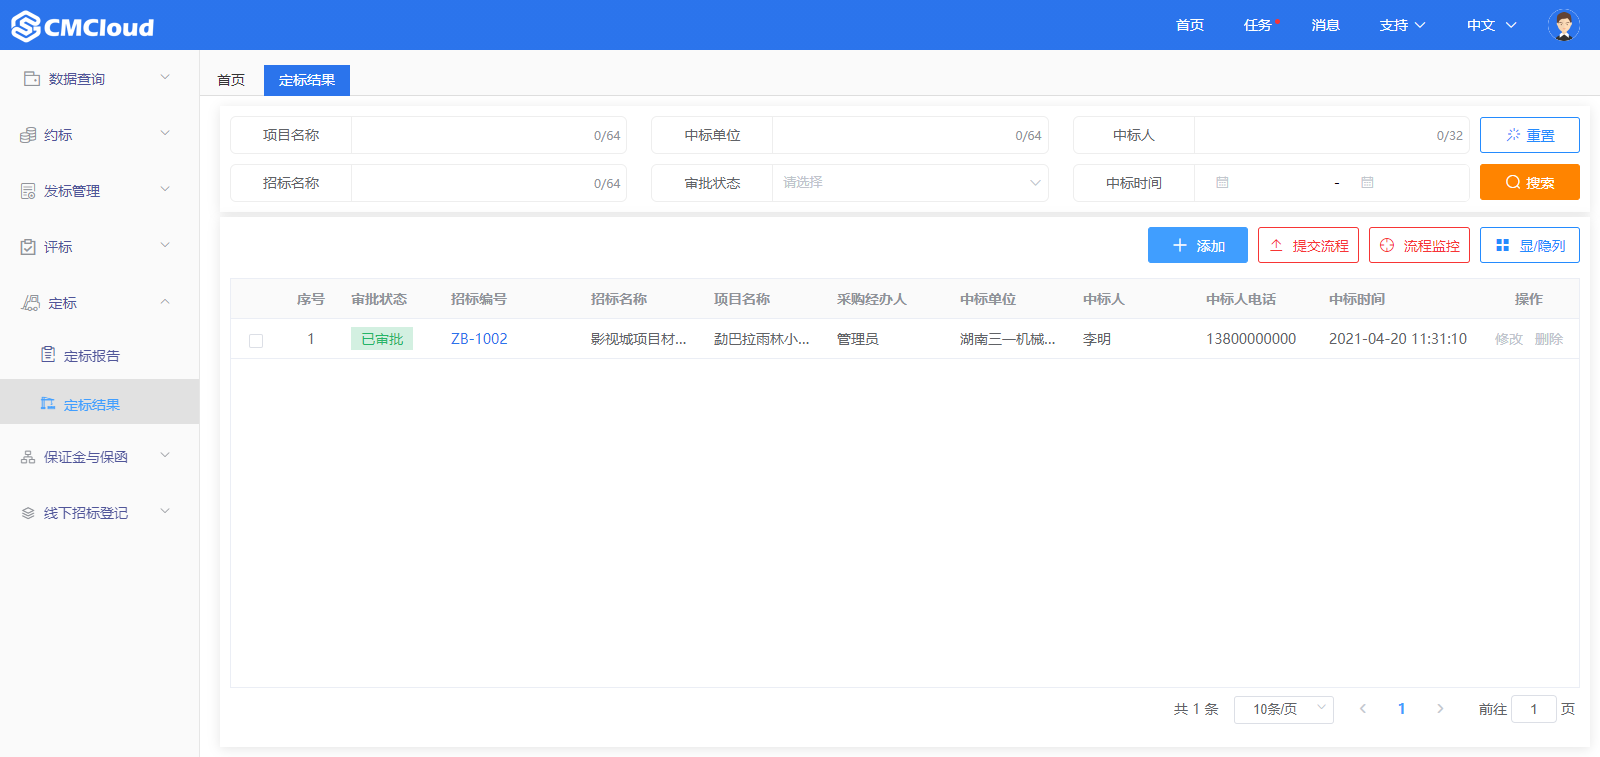The image size is (1600, 757).
Task: Click the 已审批 status tag
Action: pos(382,339)
